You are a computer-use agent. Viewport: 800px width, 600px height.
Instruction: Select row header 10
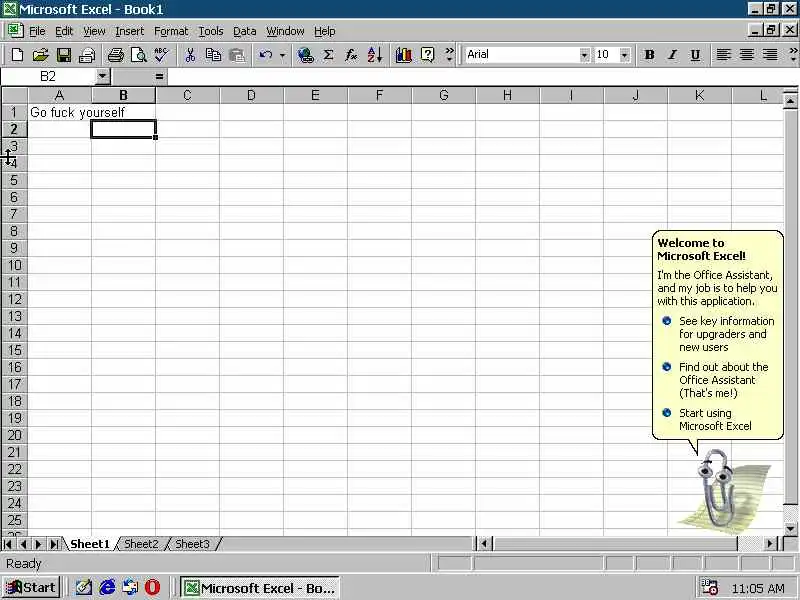[x=14, y=265]
